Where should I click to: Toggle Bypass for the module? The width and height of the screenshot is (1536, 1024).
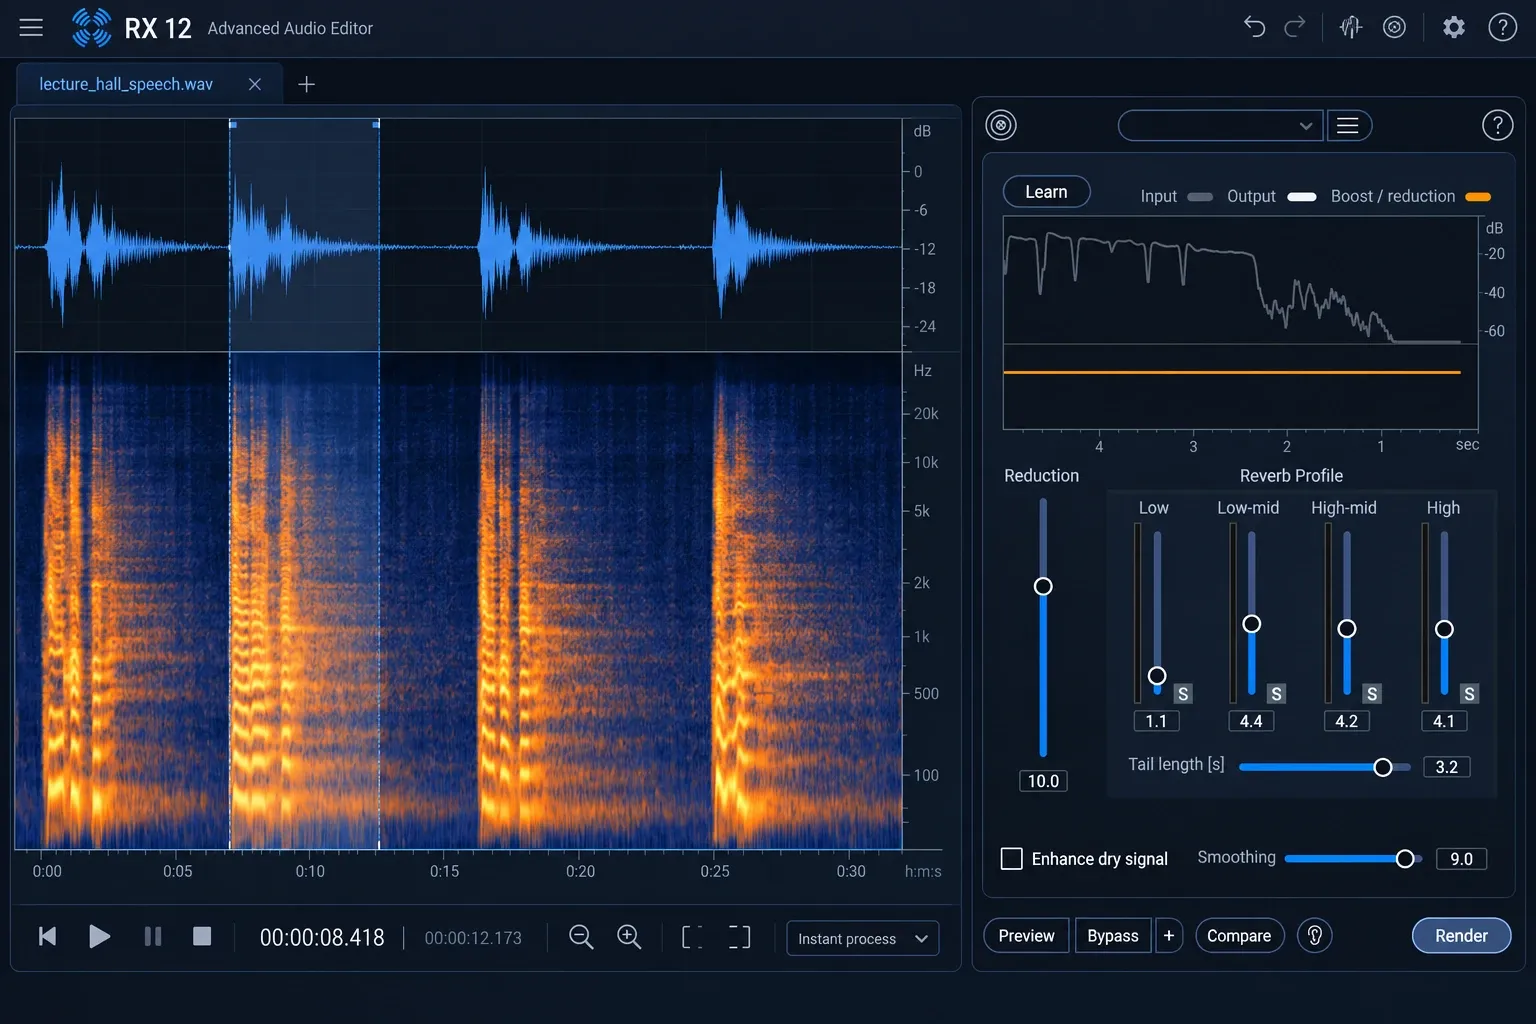[x=1113, y=936]
